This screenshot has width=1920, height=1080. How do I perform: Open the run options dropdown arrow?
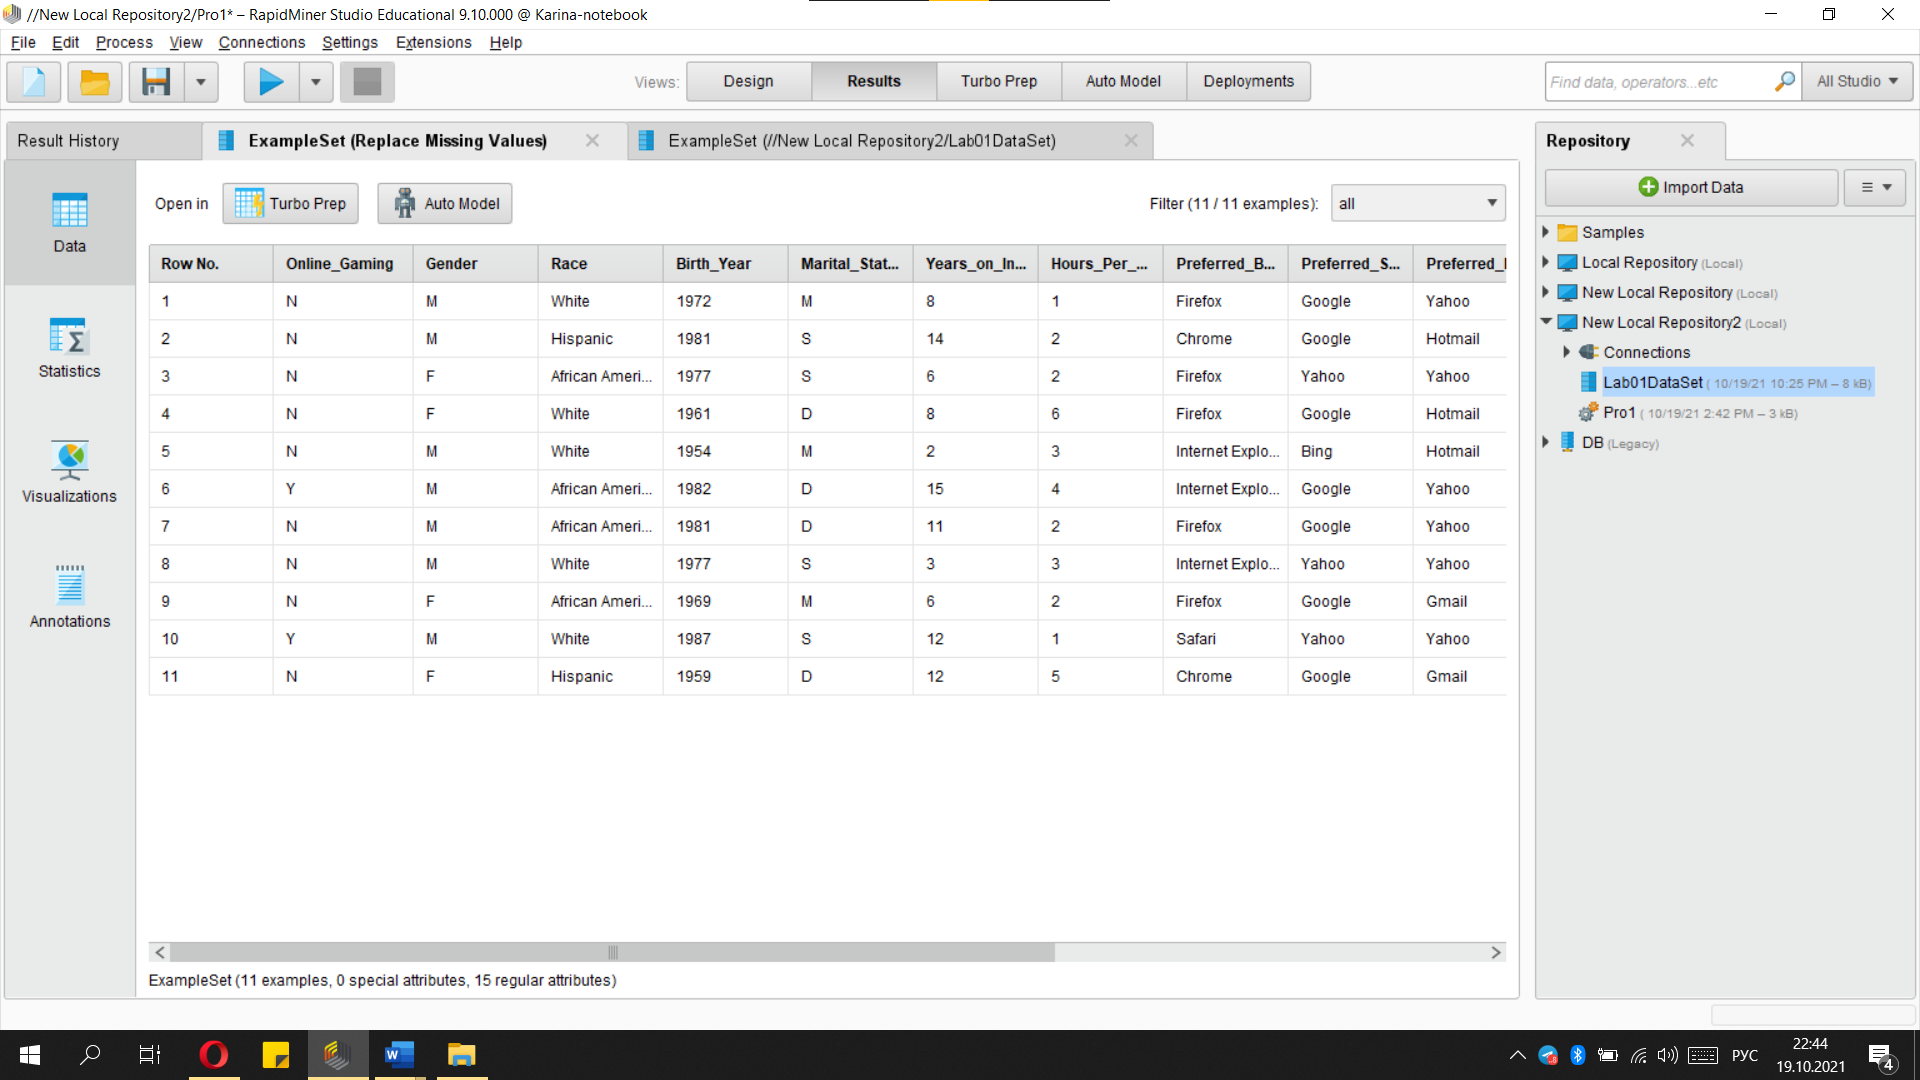coord(316,82)
